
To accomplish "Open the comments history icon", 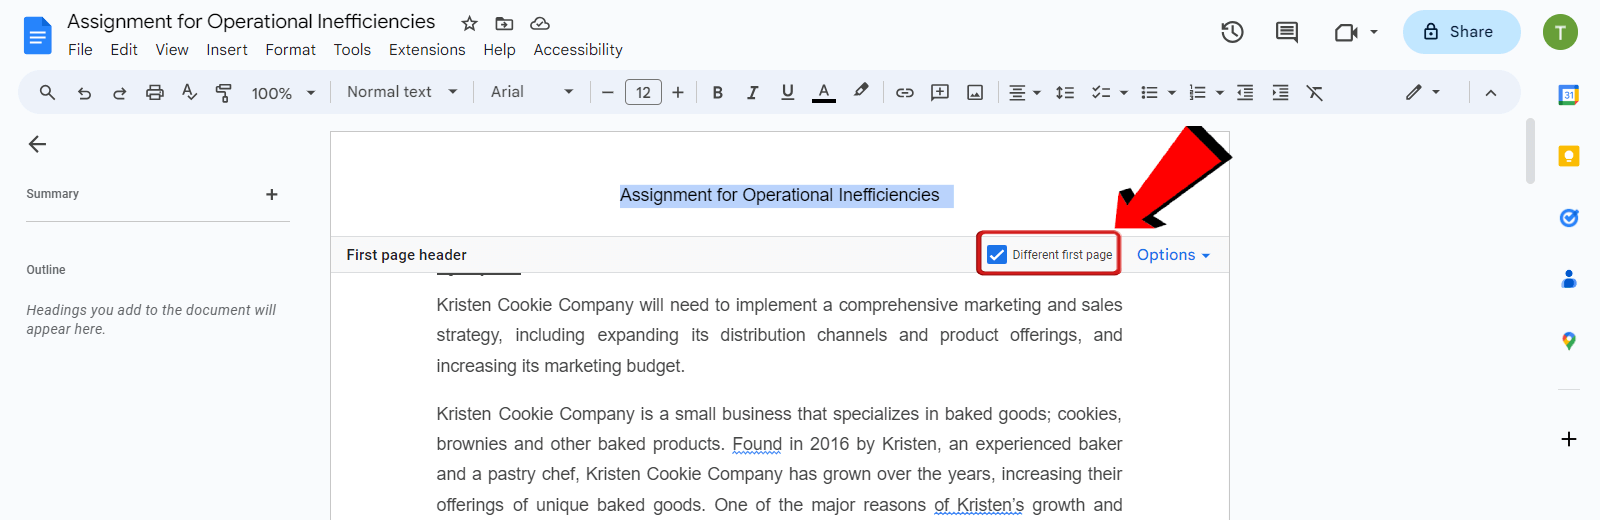I will (x=1287, y=32).
